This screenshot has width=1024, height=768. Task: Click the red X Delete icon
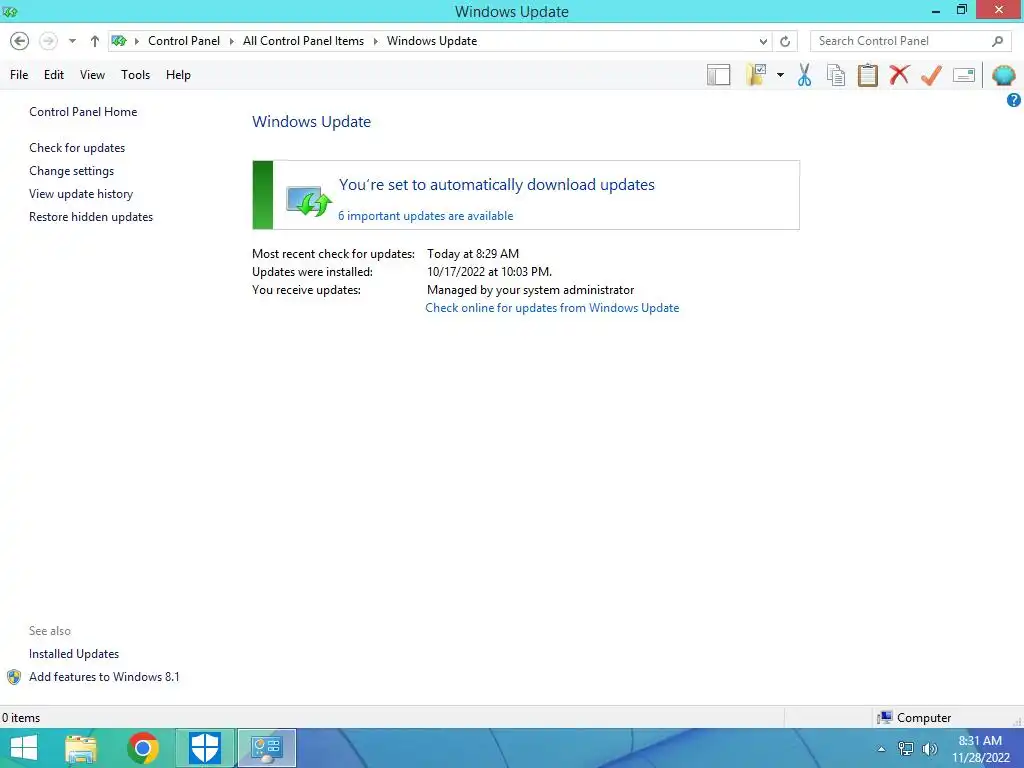[x=899, y=74]
